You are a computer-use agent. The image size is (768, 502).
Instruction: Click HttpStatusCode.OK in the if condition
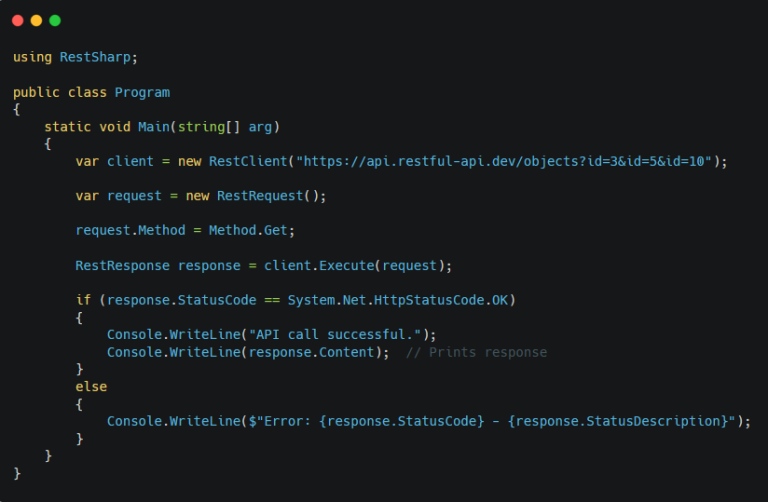(441, 300)
